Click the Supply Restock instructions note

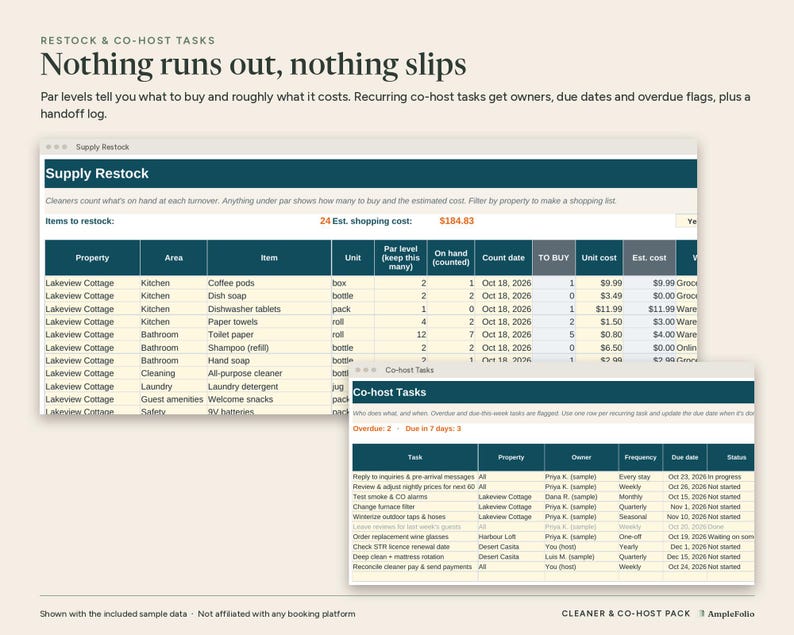(331, 201)
